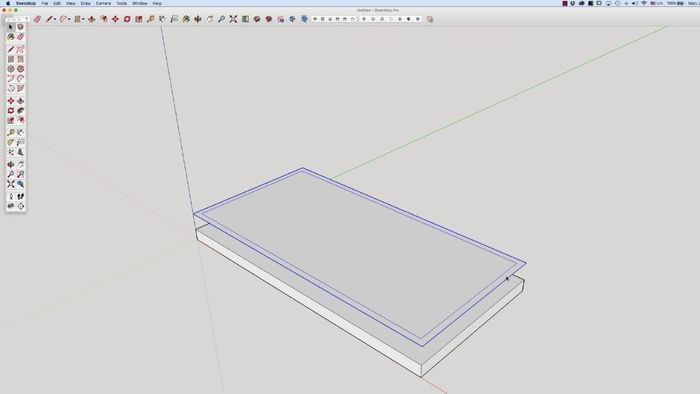Select the Text label tool in left palette
The height and width of the screenshot is (394, 700).
point(21,142)
